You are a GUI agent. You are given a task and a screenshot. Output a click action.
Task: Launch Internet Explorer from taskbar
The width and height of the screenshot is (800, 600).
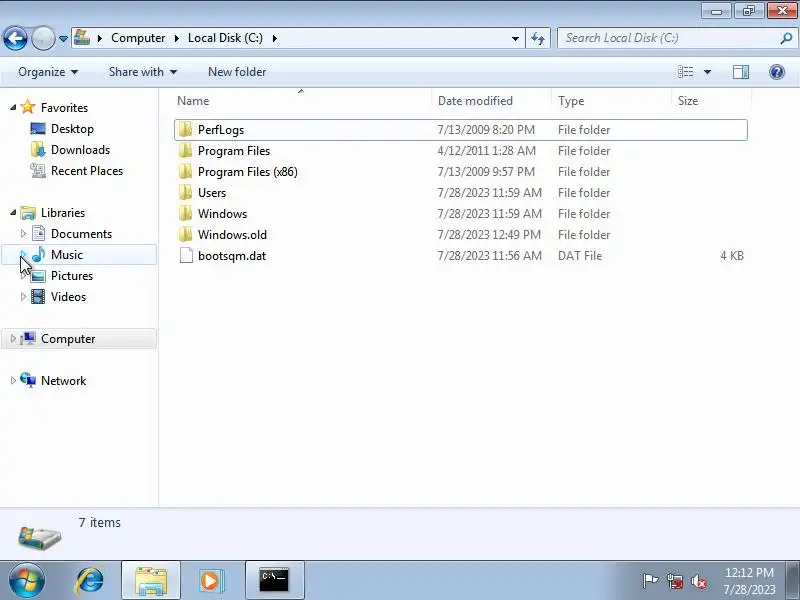tap(90, 580)
